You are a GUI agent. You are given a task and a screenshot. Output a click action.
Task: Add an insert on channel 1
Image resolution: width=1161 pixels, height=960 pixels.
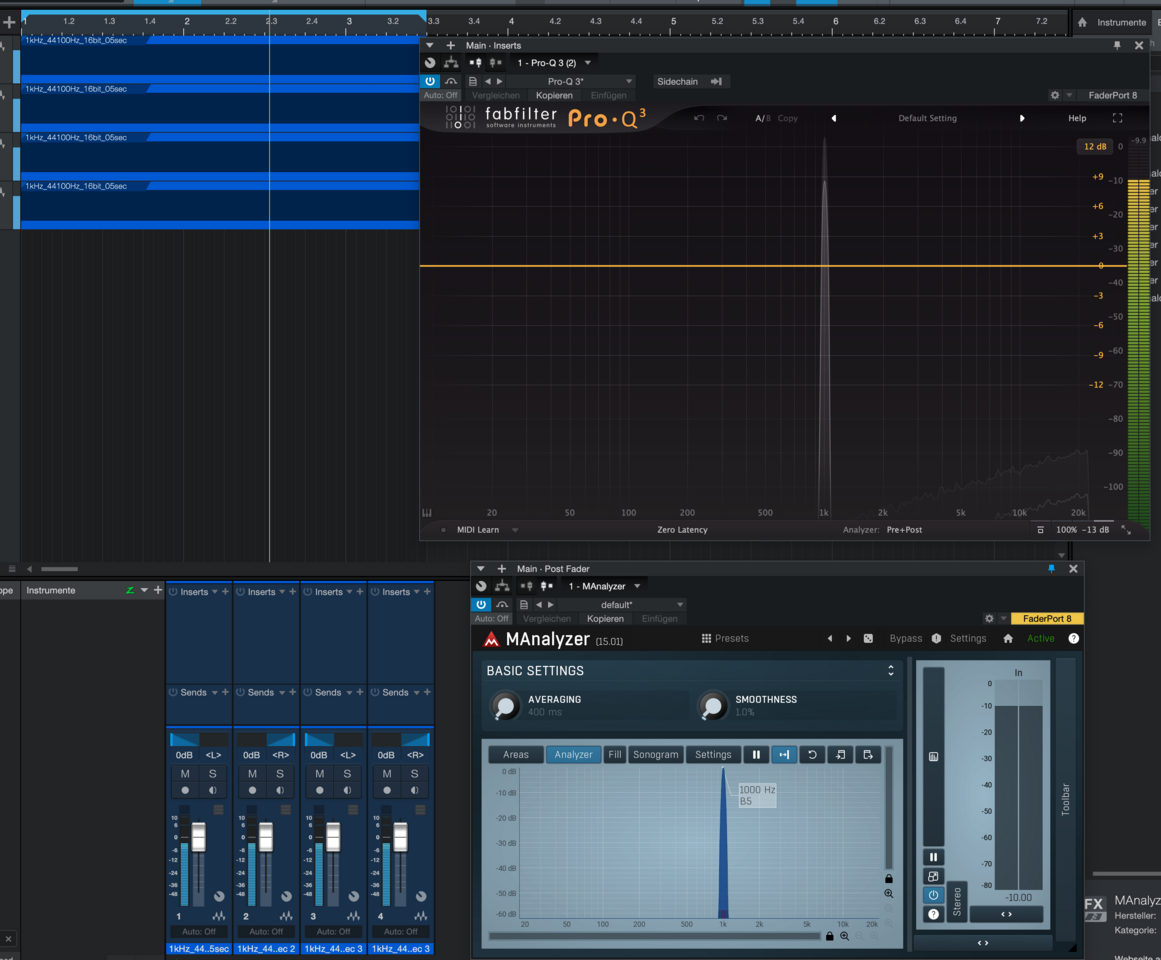pyautogui.click(x=225, y=592)
